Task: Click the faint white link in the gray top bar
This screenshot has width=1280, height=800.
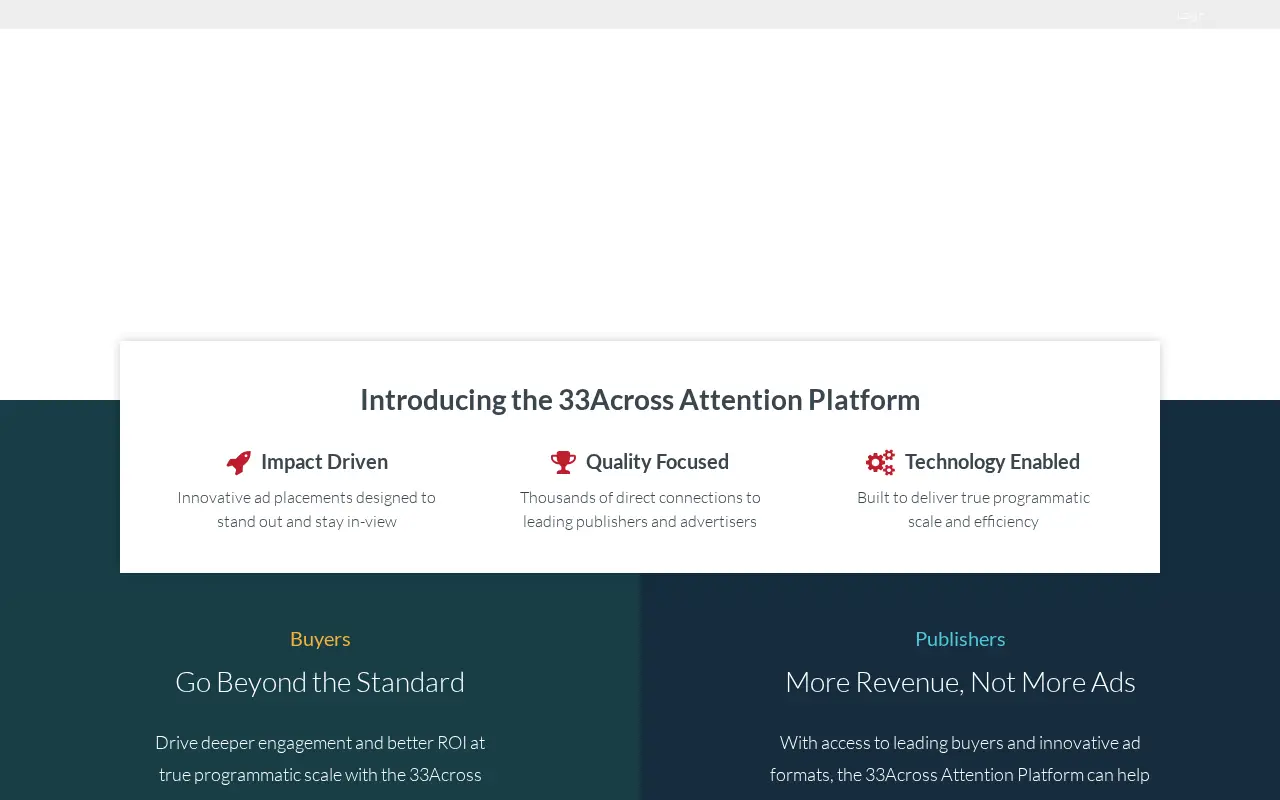Action: pyautogui.click(x=1190, y=14)
